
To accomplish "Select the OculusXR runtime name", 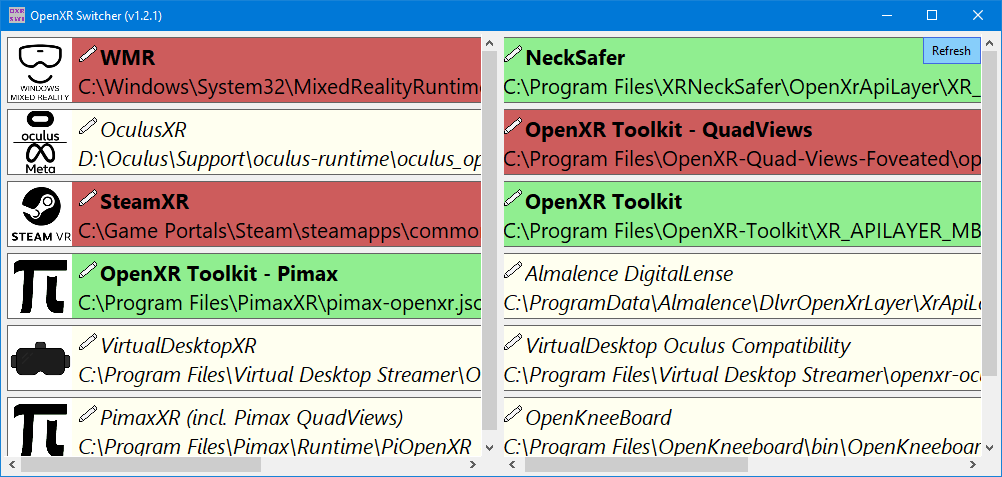I will click(143, 130).
